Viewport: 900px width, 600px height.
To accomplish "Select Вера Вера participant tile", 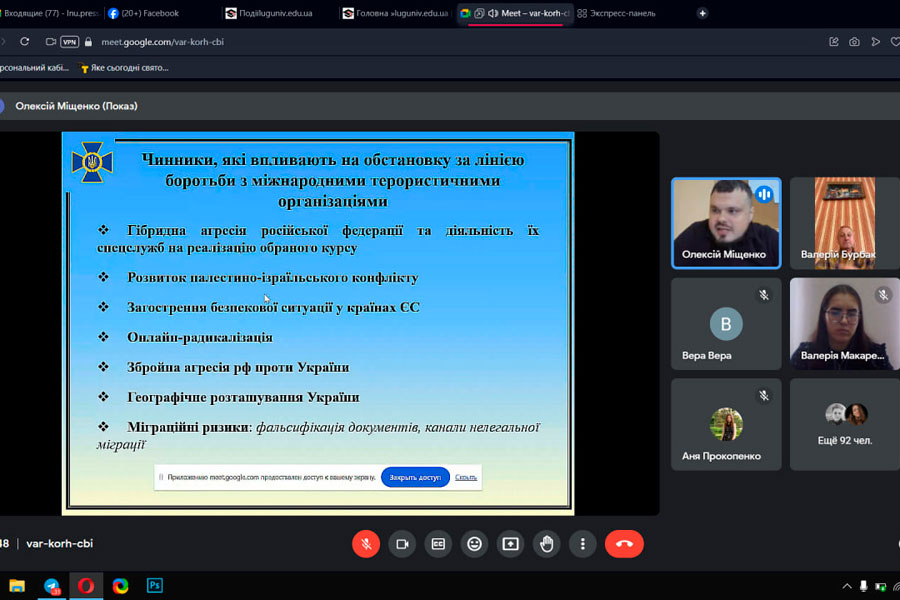I will coord(726,324).
